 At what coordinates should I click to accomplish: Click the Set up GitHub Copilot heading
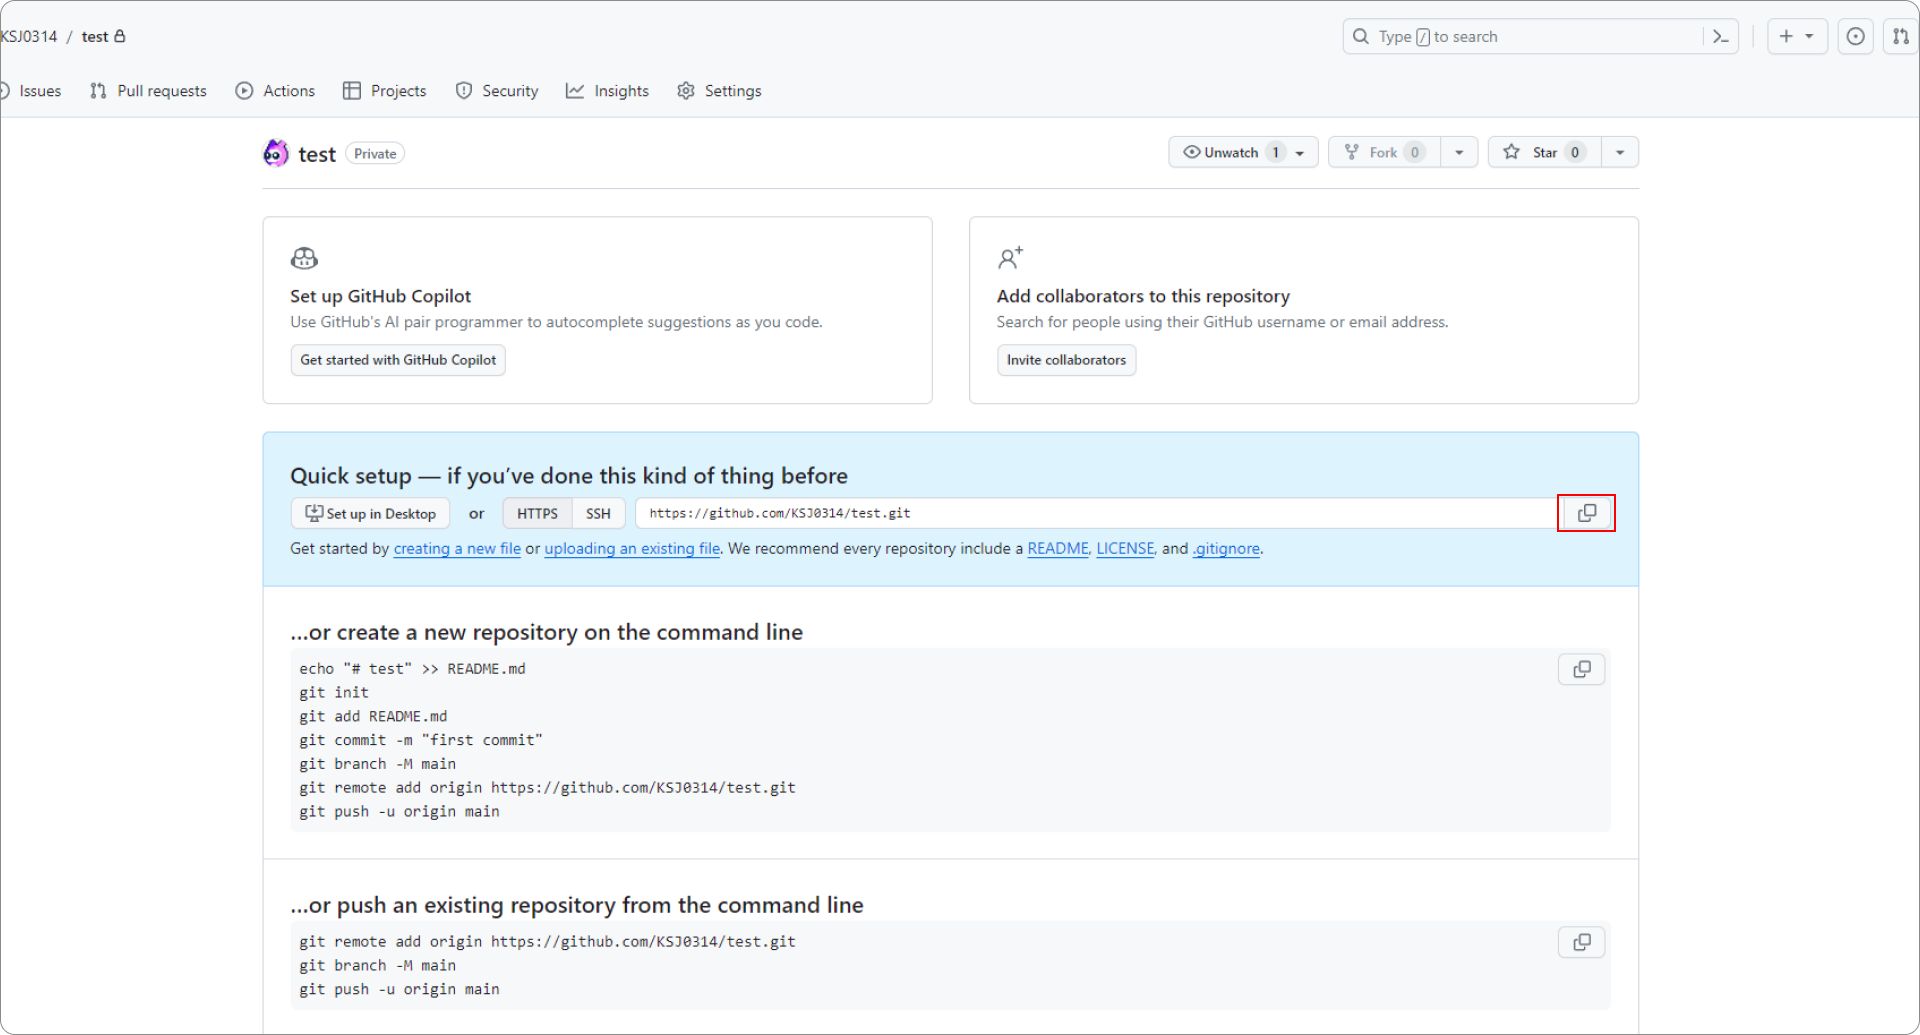[x=380, y=296]
